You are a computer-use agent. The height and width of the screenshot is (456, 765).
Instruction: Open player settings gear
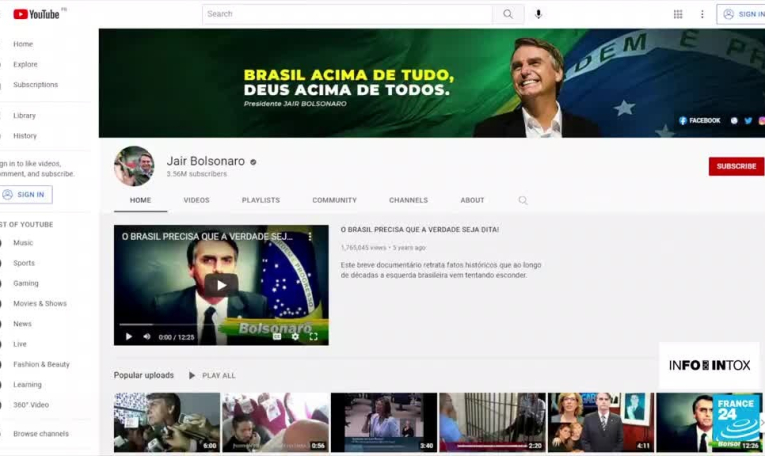[x=295, y=337]
